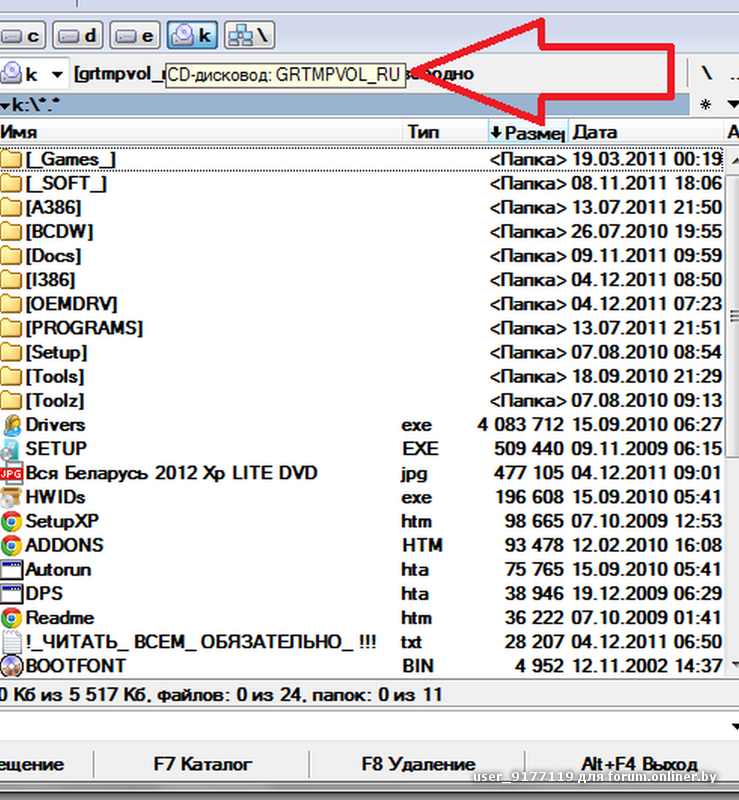Open directory history dropdown arrow
The height and width of the screenshot is (800, 739).
[x=732, y=105]
